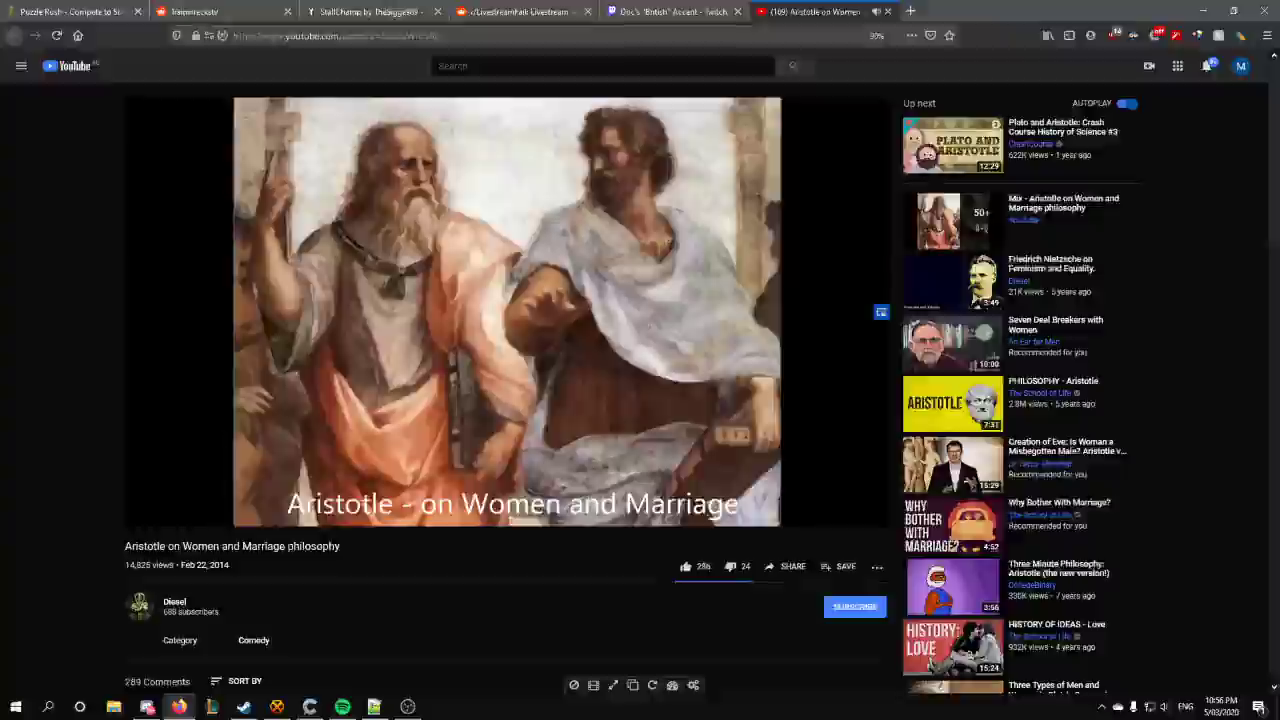Viewport: 1280px width, 720px height.
Task: Open the account avatar menu
Action: tap(1241, 66)
